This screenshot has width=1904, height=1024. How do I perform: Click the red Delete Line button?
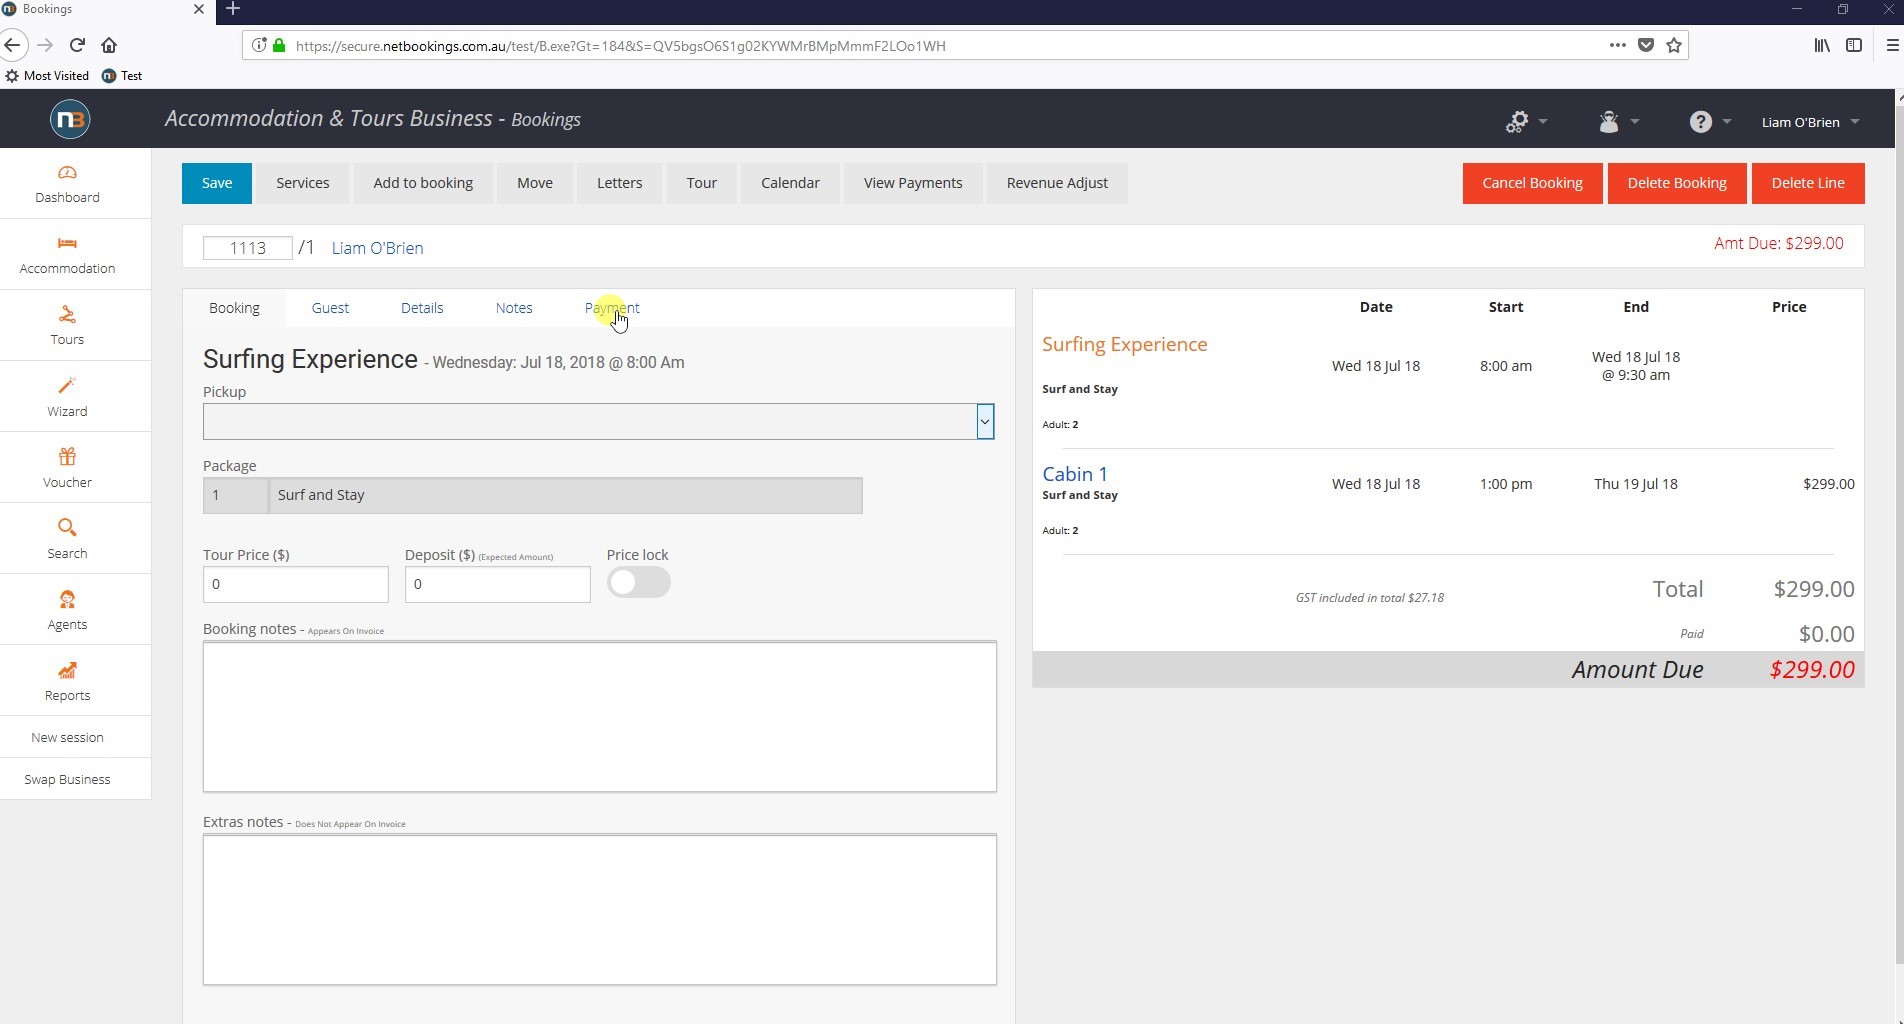click(x=1808, y=183)
